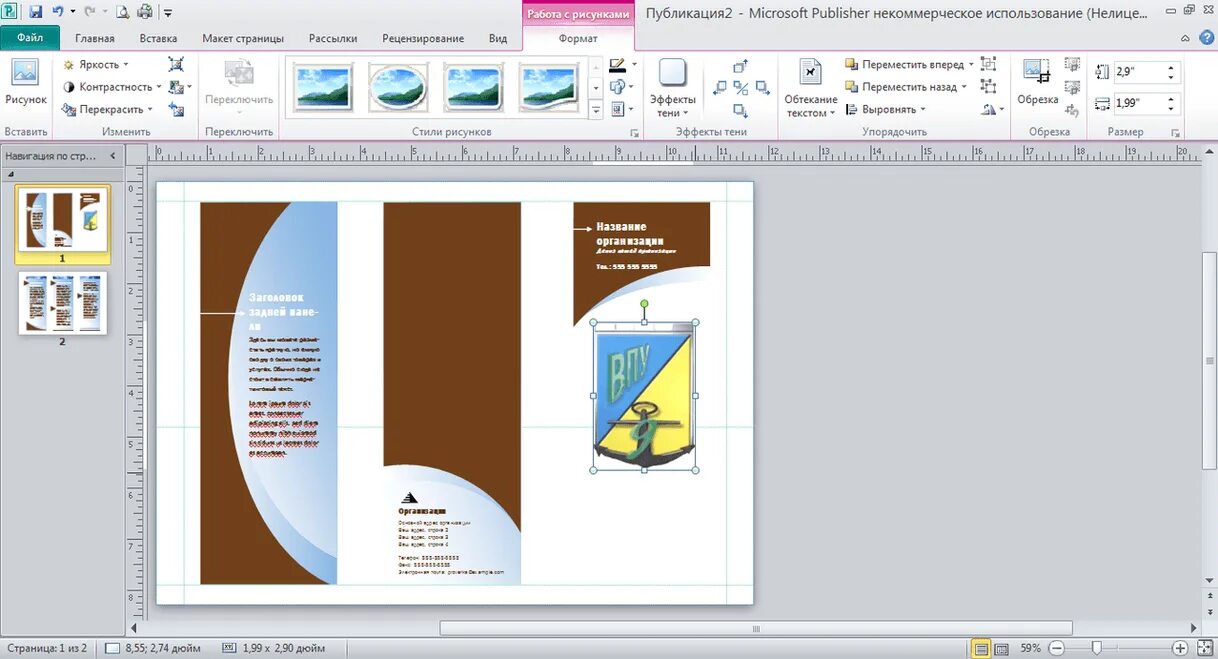Click the picture shape icon
The width and height of the screenshot is (1218, 659).
tap(616, 87)
